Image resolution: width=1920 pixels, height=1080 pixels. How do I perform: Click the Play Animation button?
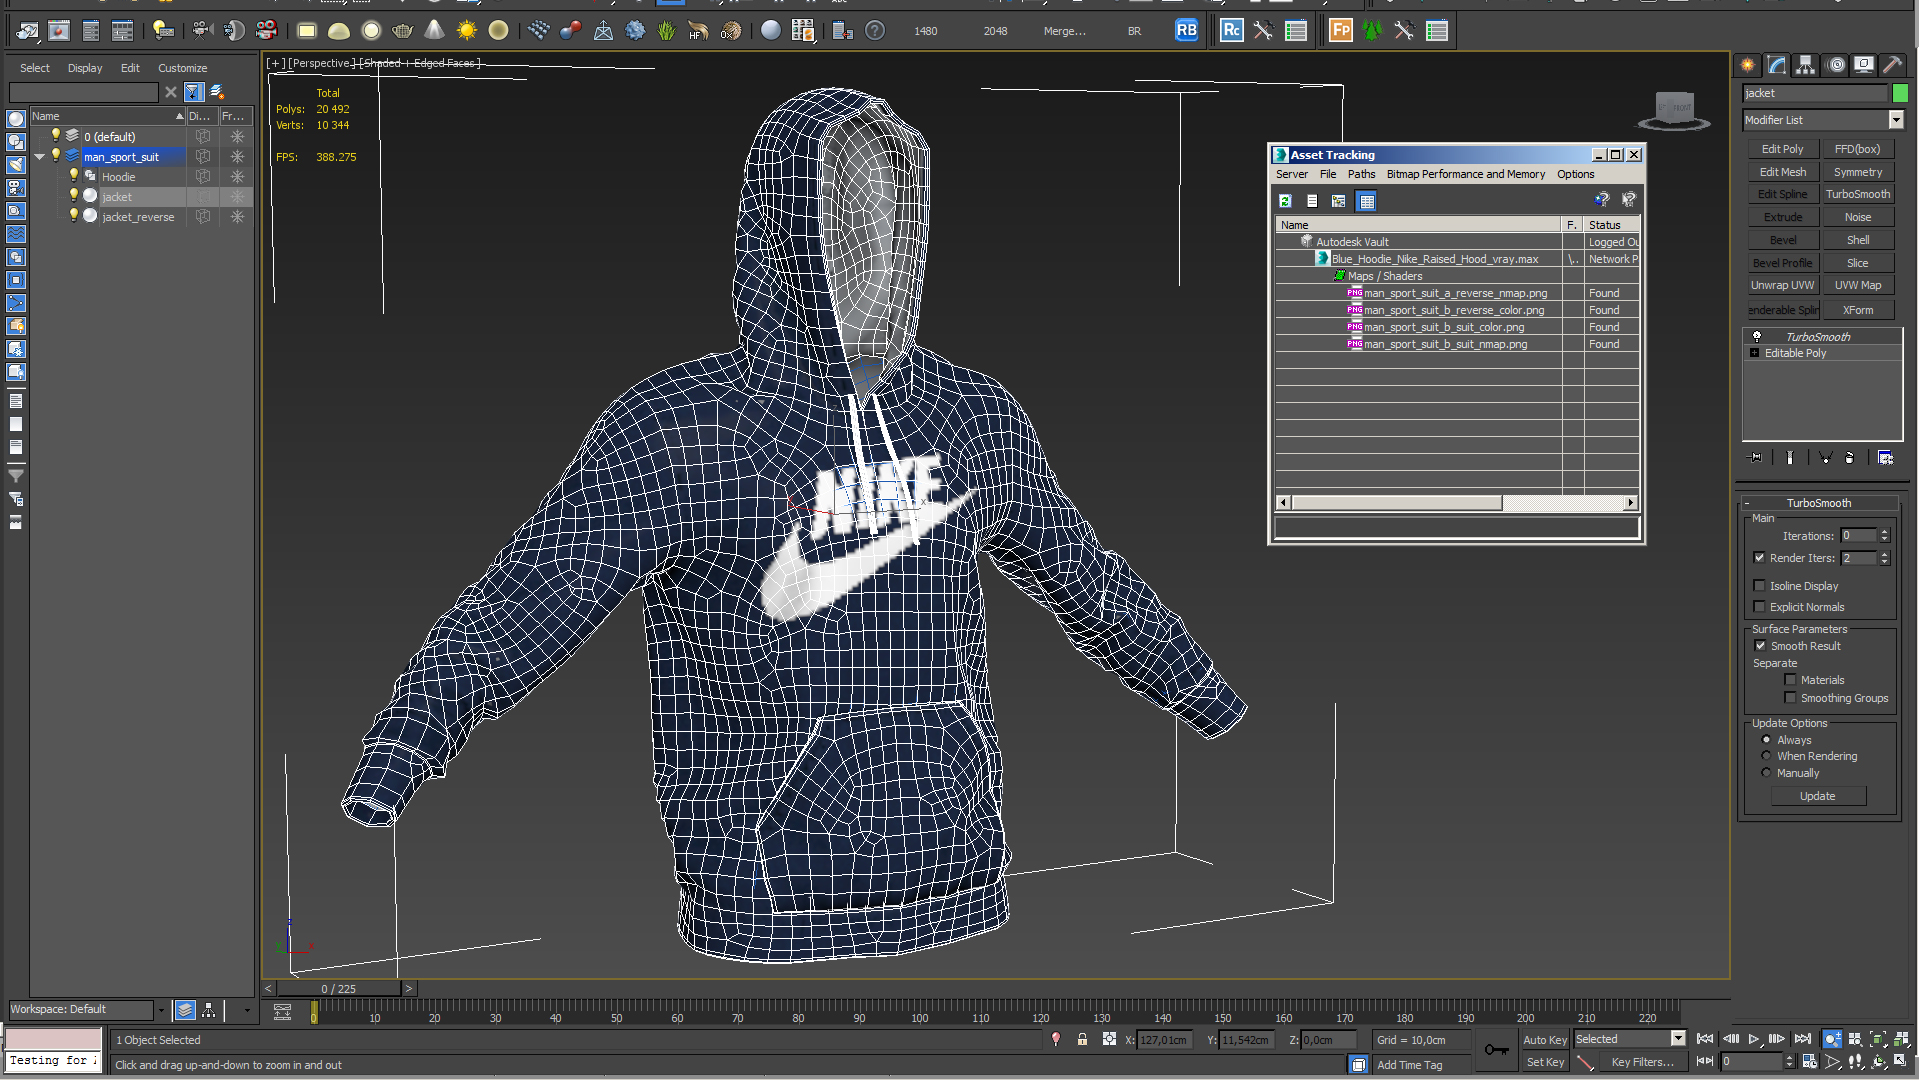coord(1753,1039)
